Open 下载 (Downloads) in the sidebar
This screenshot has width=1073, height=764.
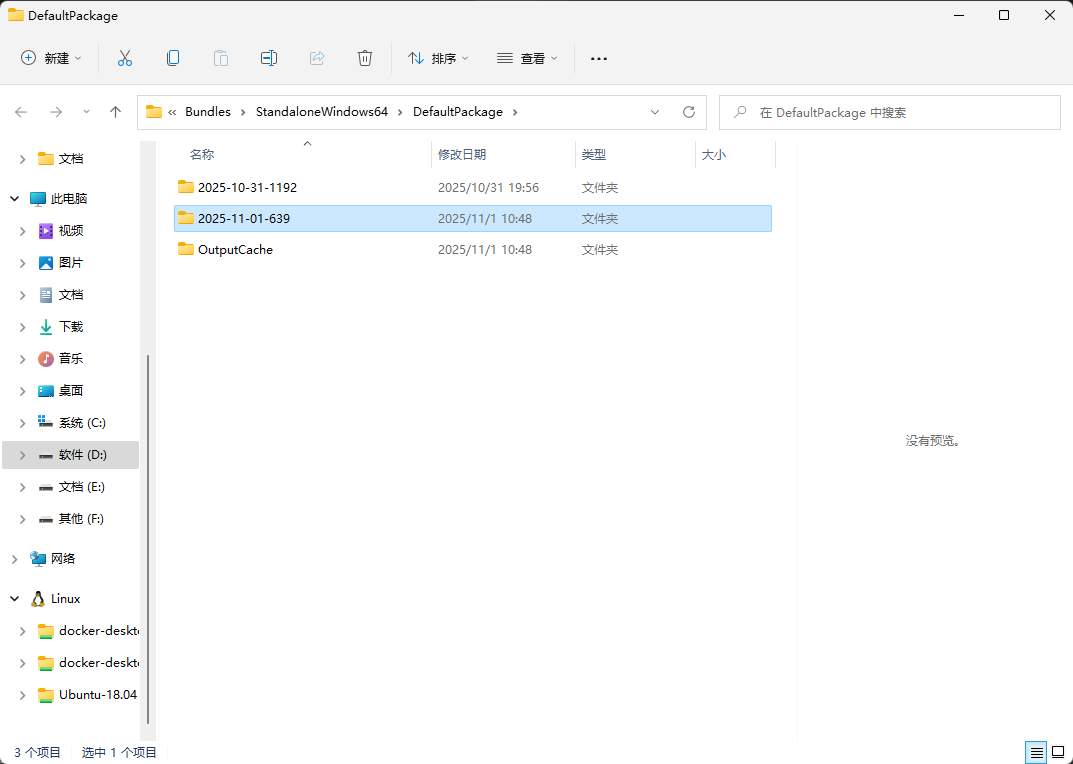click(71, 327)
